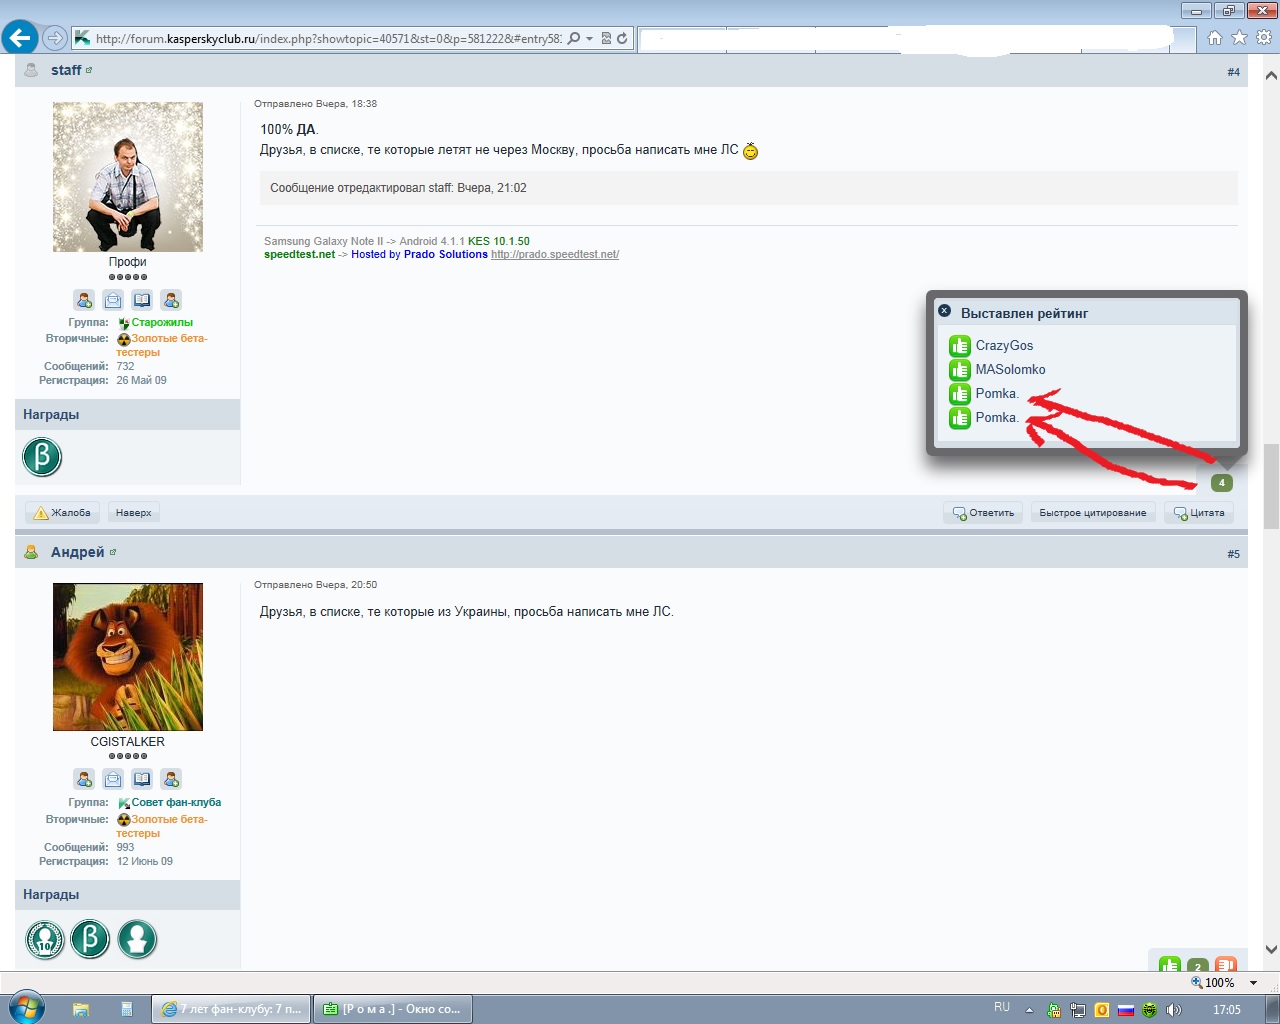Open the browser home page

[1215, 38]
